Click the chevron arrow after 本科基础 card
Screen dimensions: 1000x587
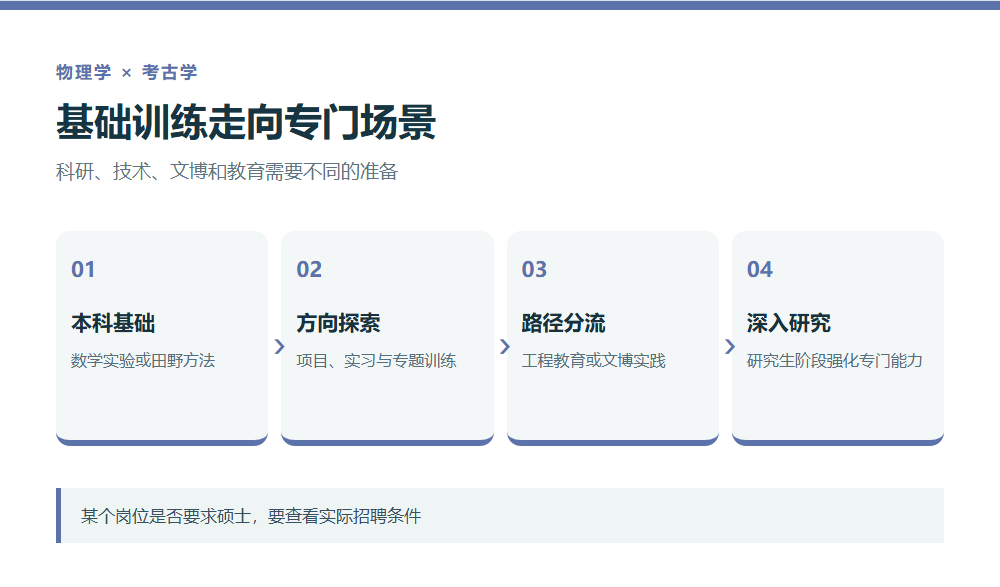tap(279, 346)
